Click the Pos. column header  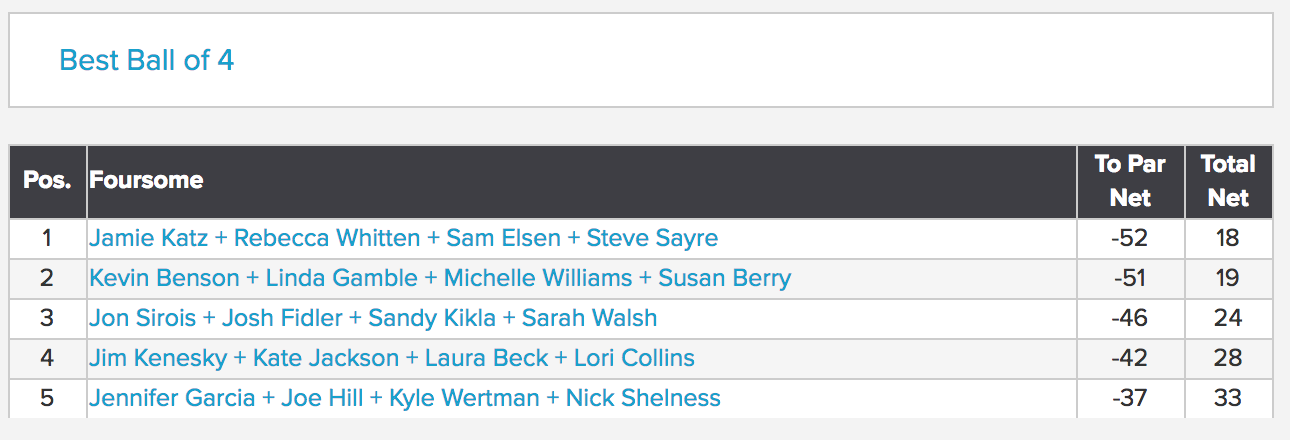(x=48, y=181)
